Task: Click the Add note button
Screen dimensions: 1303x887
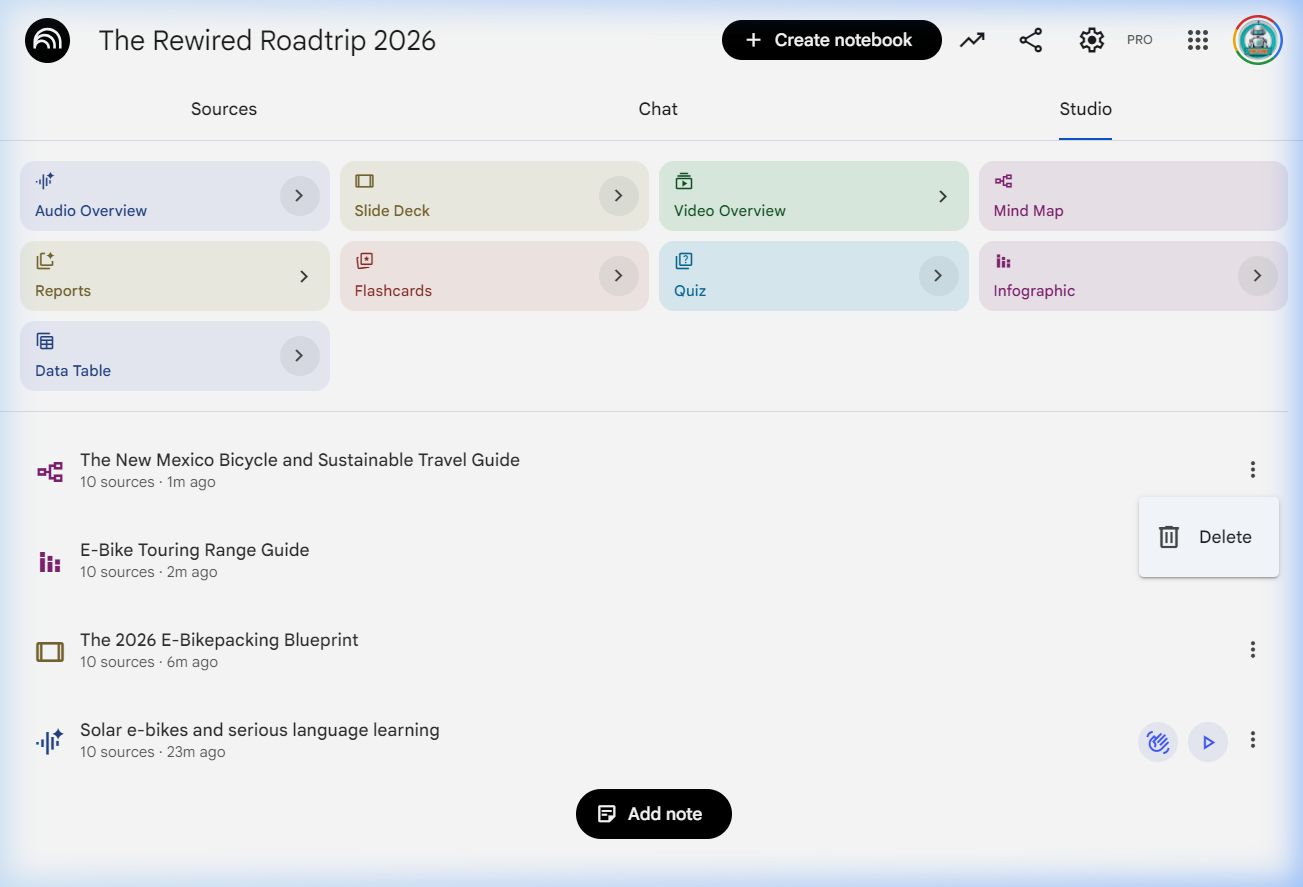Action: point(654,814)
